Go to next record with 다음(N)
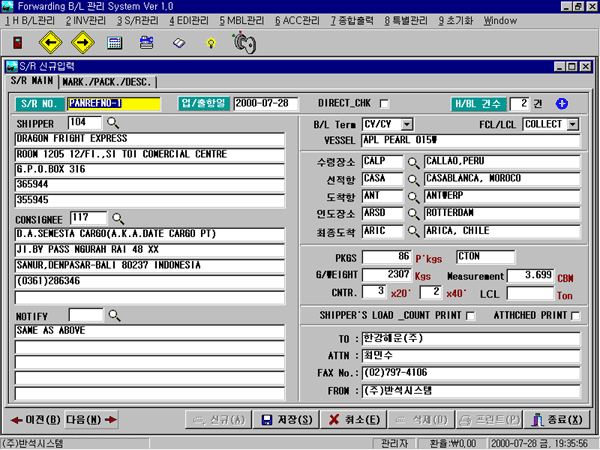The image size is (600, 450). (x=92, y=420)
